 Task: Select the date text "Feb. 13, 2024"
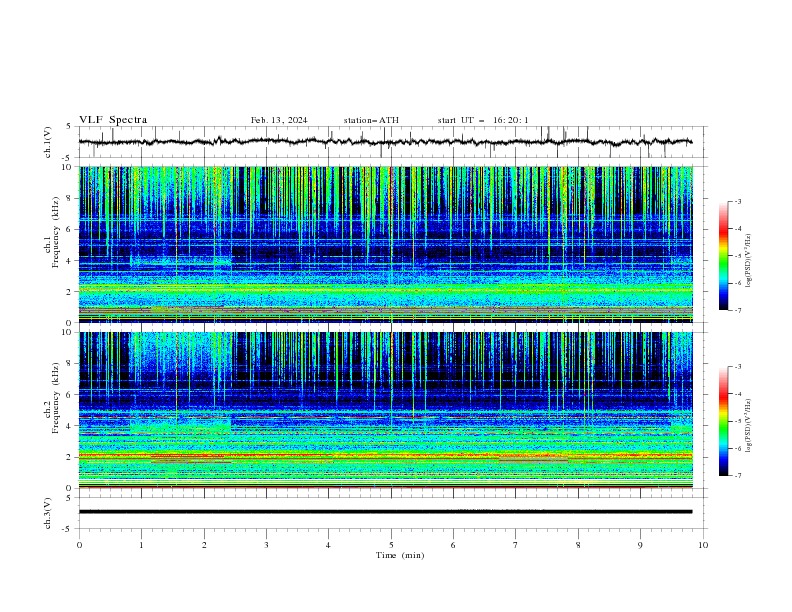click(279, 120)
